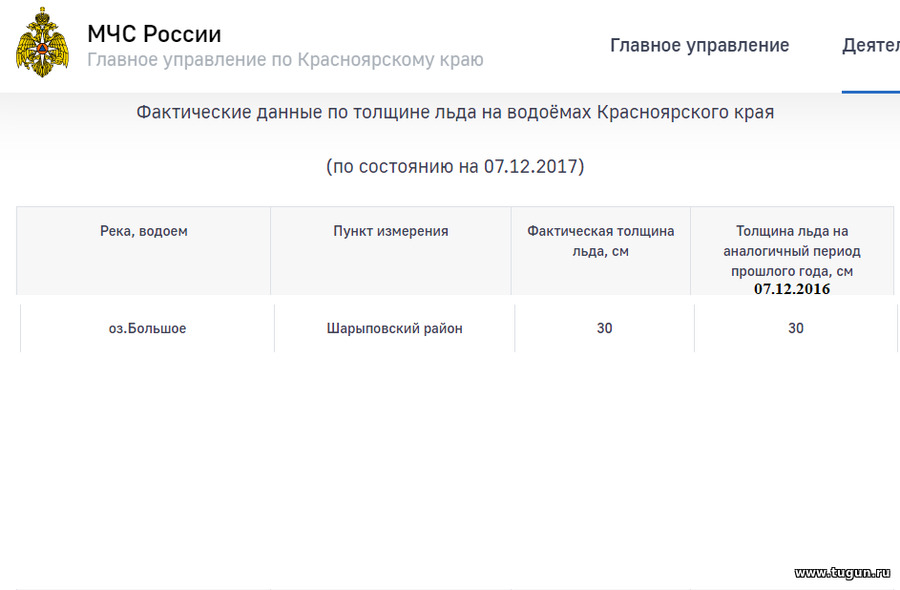Open 'Главное управление по Красноярскому краю' link

[x=285, y=60]
